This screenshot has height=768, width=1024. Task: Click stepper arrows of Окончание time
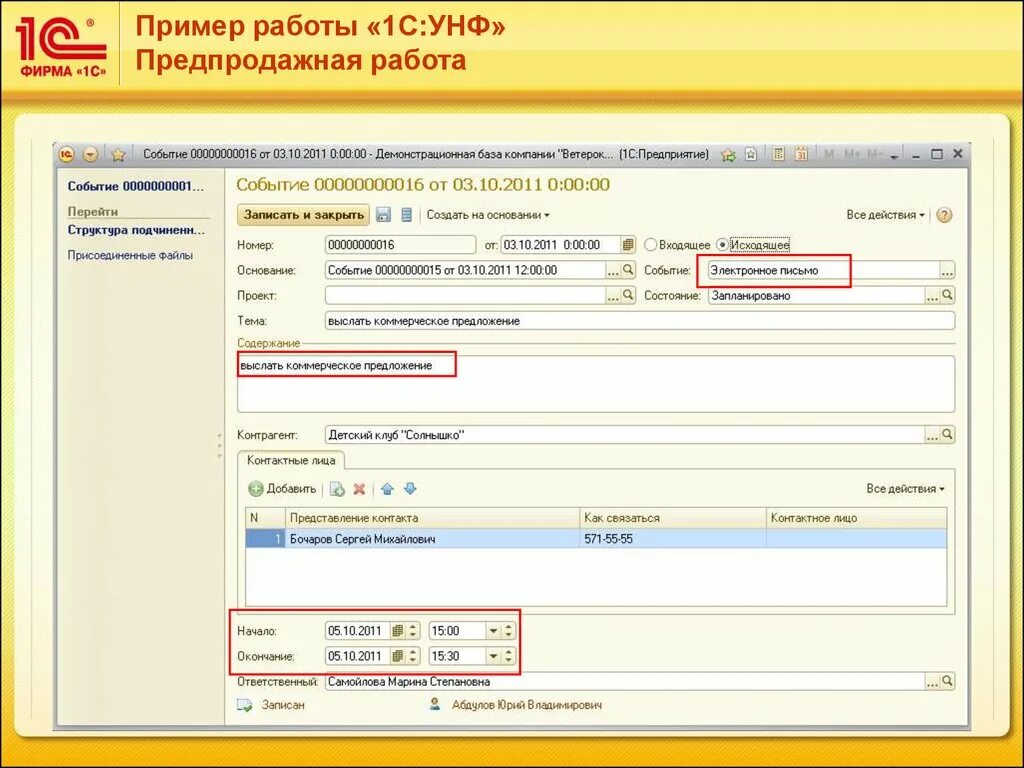pos(509,656)
